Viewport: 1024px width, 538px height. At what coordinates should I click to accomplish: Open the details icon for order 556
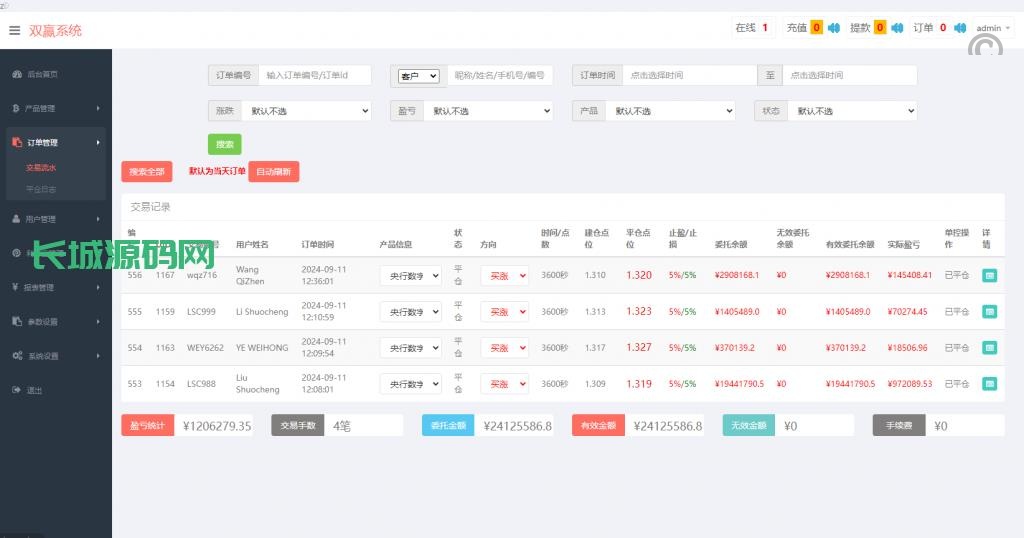989,275
